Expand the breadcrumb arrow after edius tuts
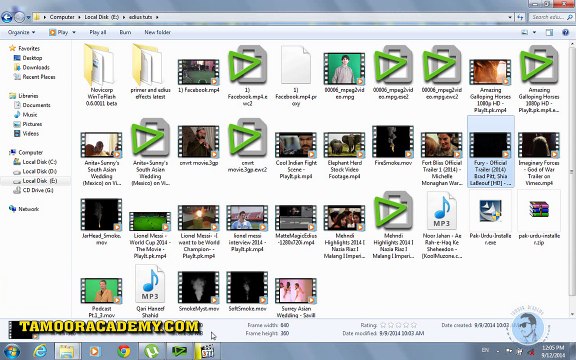The image size is (576, 360). tap(157, 17)
